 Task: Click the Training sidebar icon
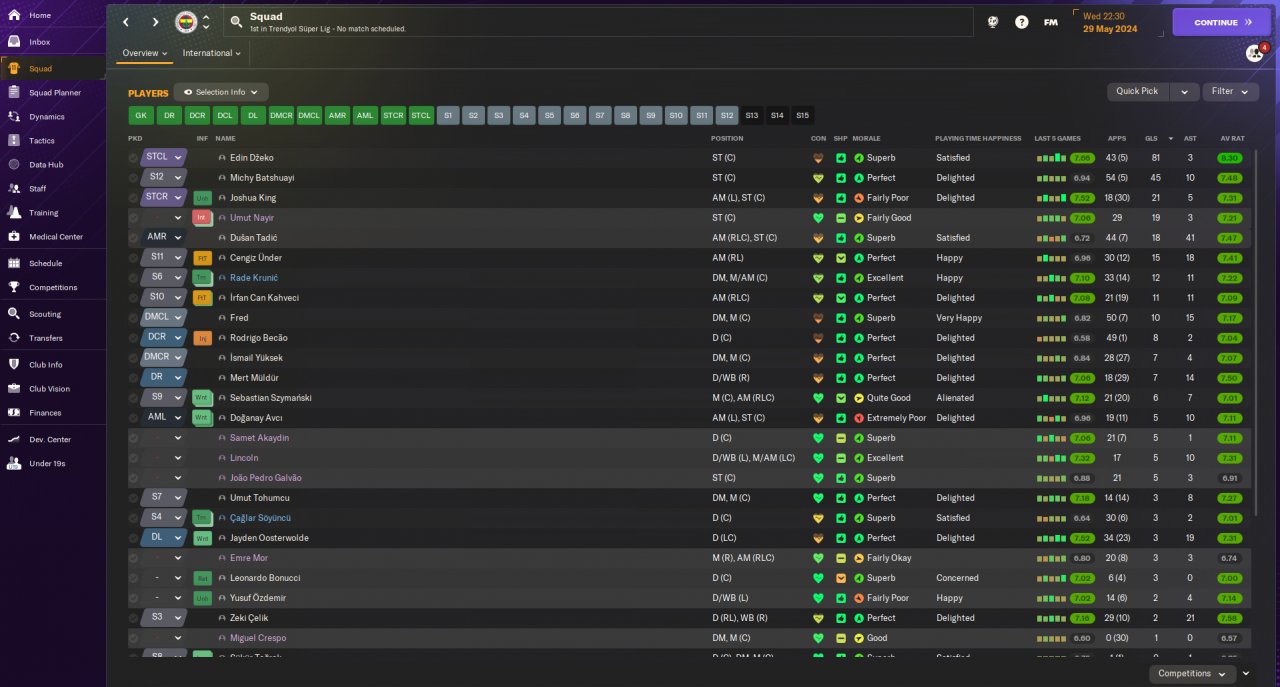[13, 212]
